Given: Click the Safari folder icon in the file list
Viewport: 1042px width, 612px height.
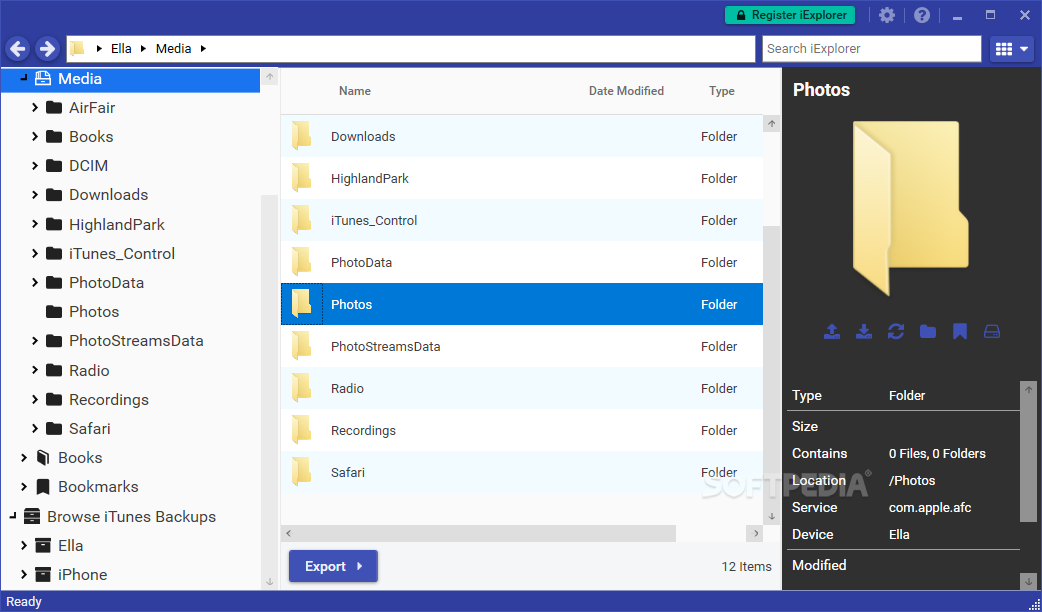Looking at the screenshot, I should (x=302, y=472).
